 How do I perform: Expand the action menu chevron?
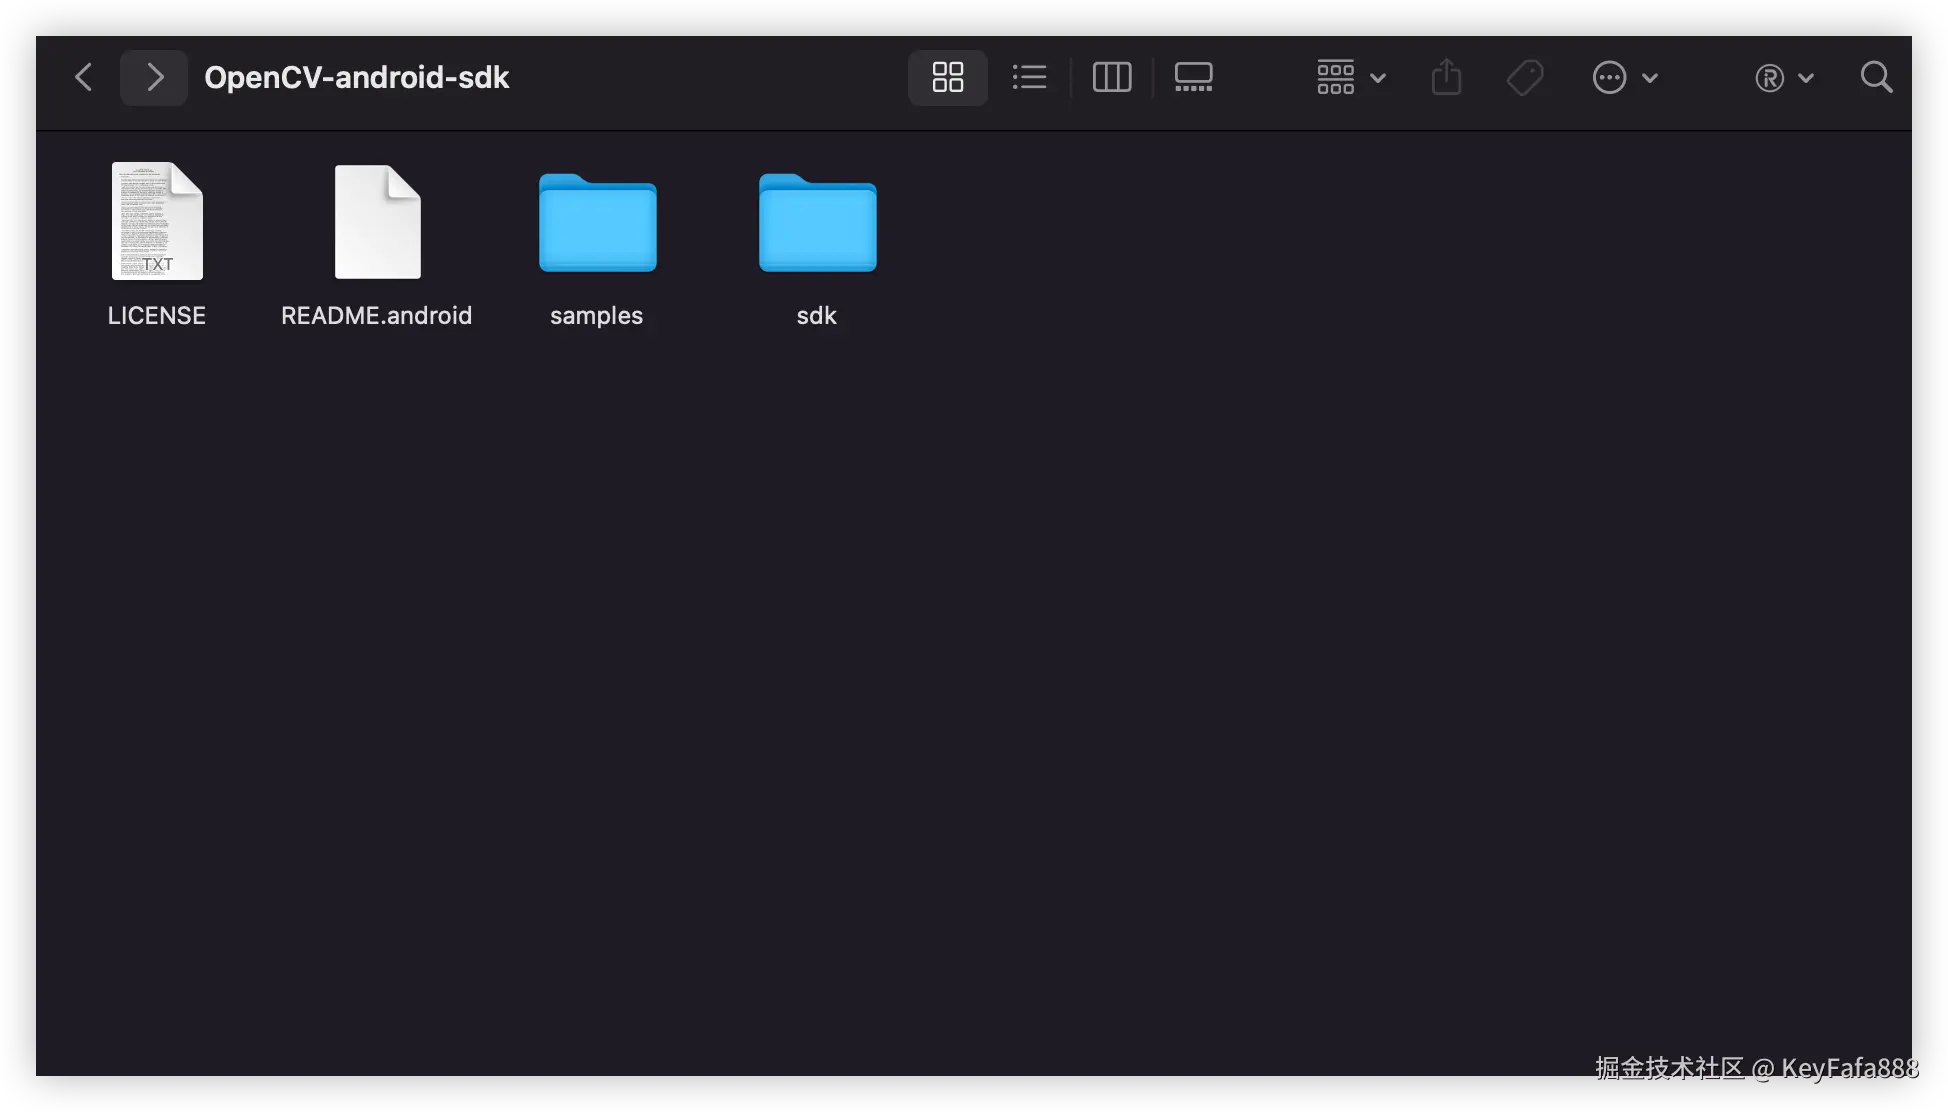(1651, 78)
